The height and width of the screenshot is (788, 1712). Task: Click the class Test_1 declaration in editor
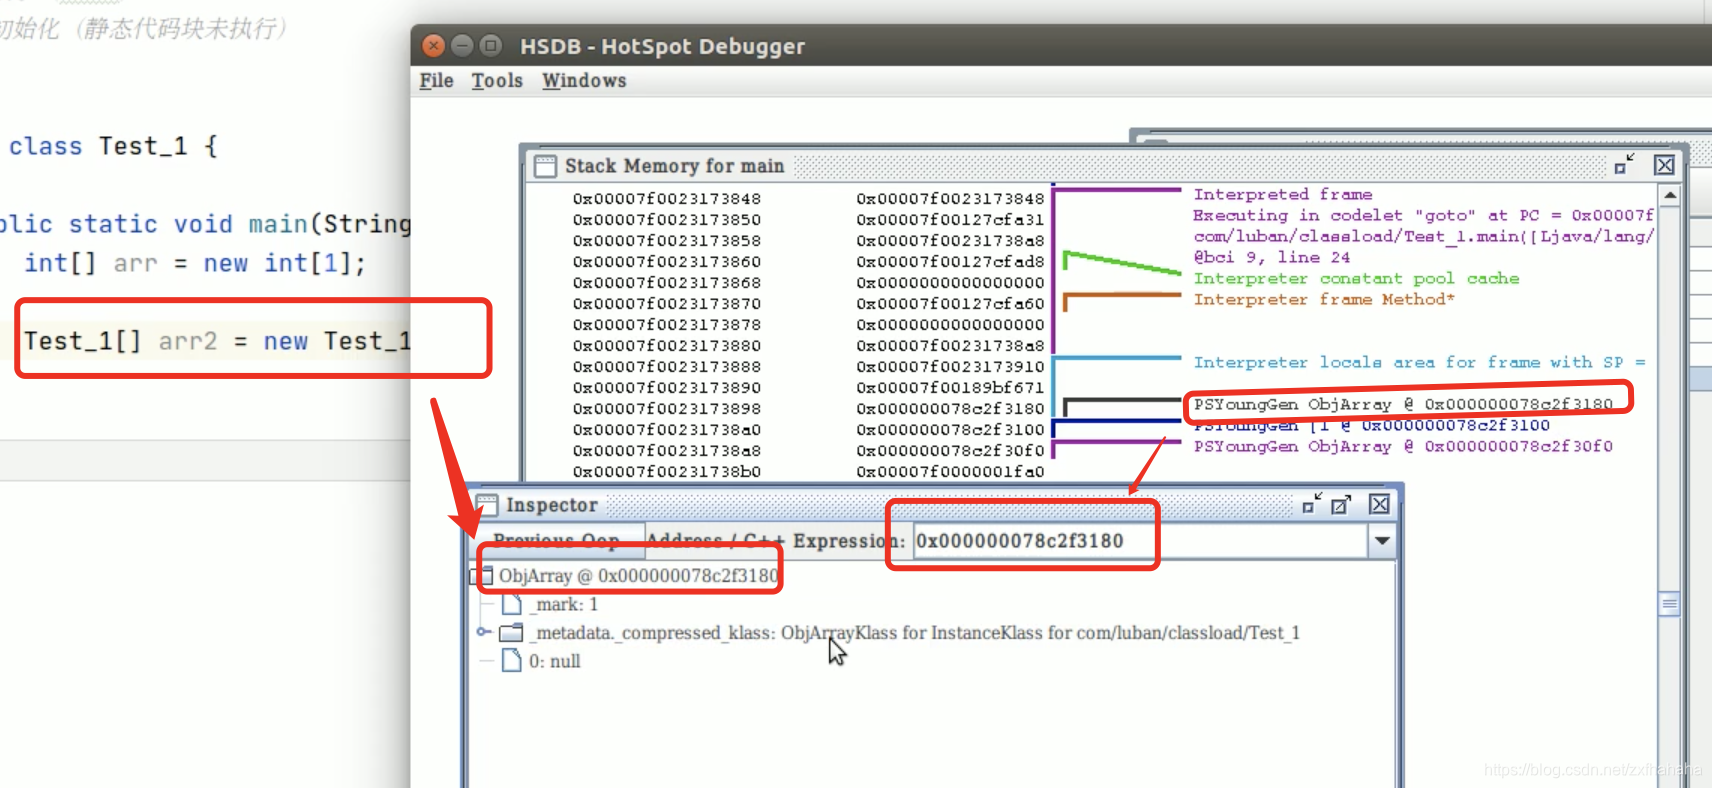point(113,146)
